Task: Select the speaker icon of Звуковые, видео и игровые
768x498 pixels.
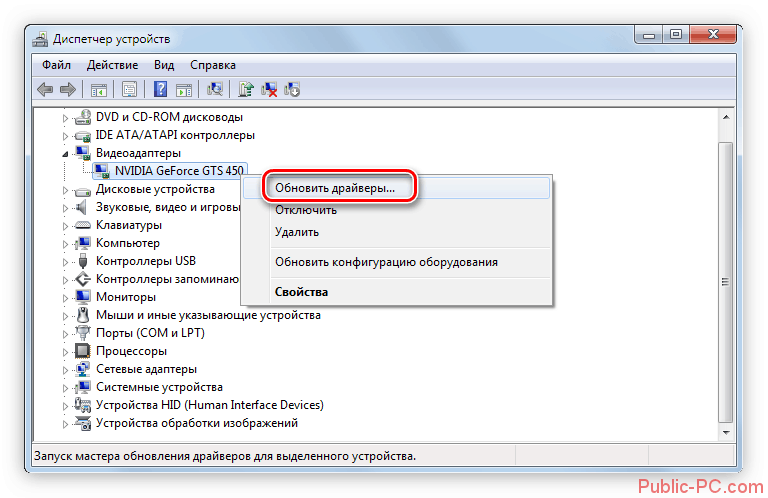Action: (x=82, y=207)
